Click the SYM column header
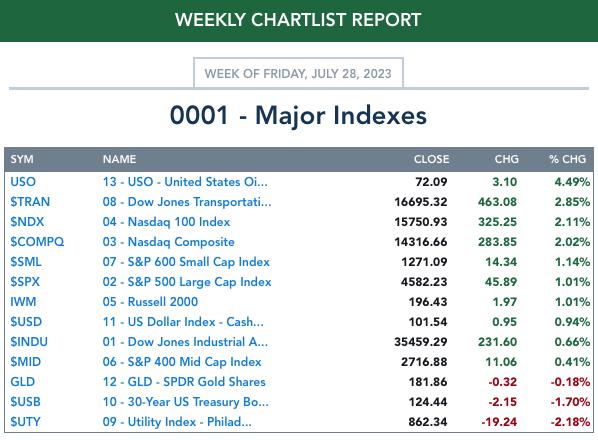598x440 pixels. pos(22,159)
